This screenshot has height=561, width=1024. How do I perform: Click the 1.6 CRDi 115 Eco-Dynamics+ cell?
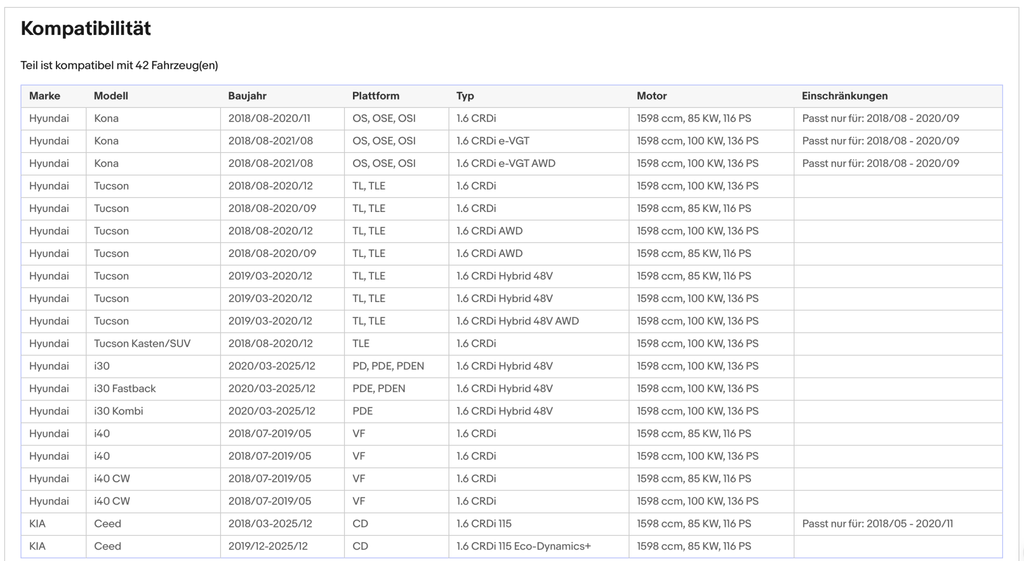pyautogui.click(x=523, y=546)
